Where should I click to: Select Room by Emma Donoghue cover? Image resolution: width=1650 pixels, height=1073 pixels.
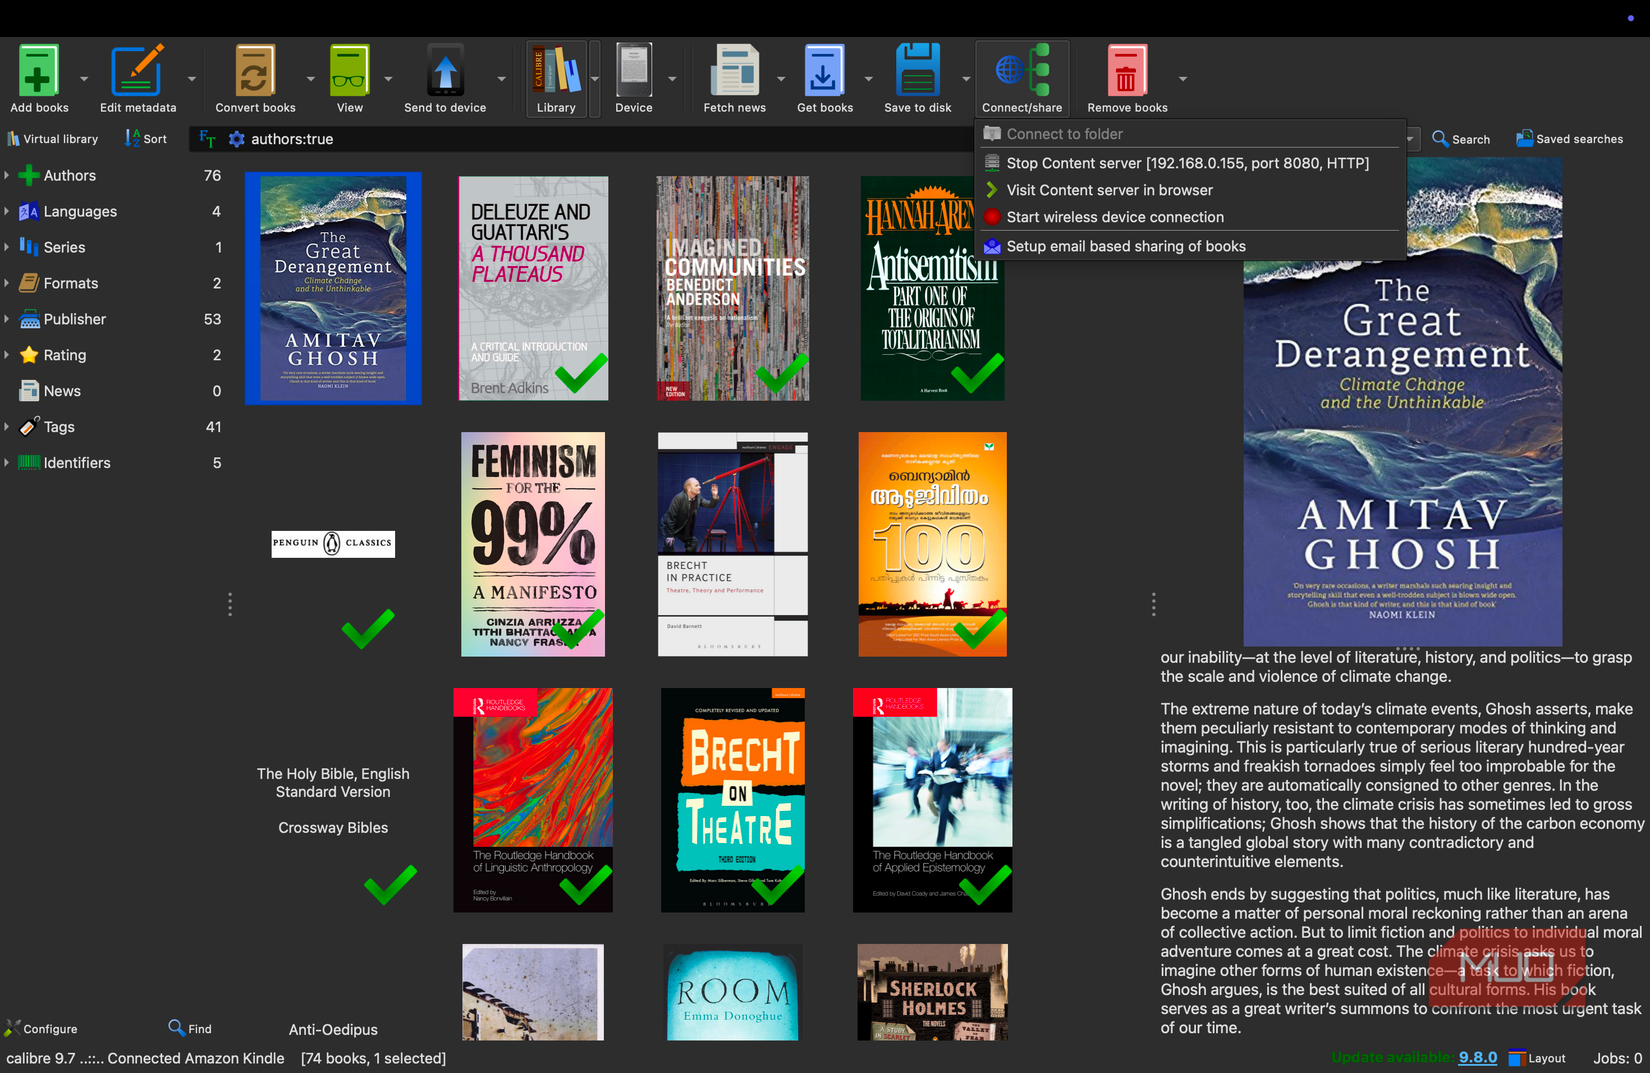click(x=732, y=992)
